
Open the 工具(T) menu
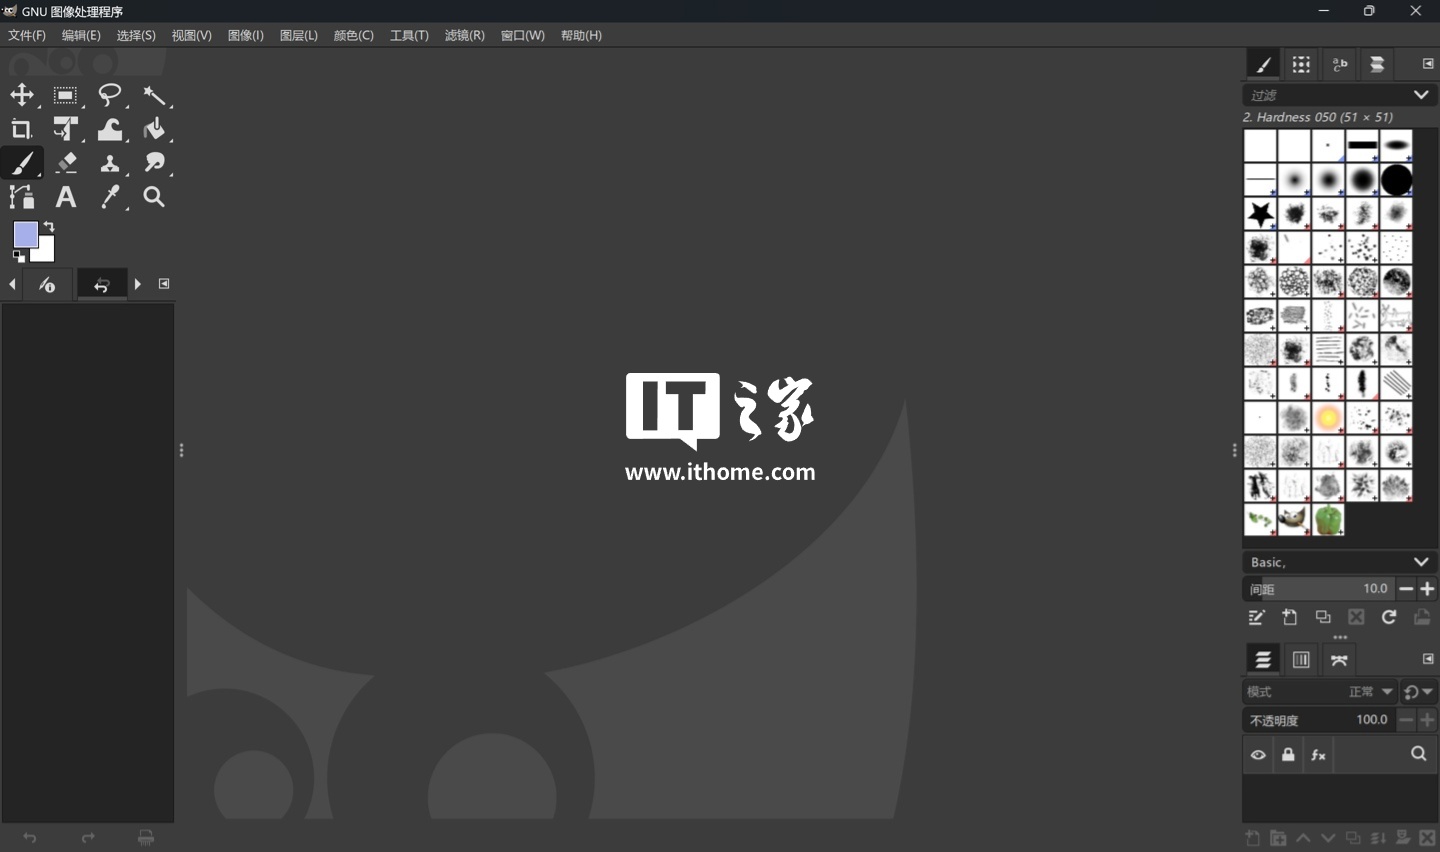409,35
